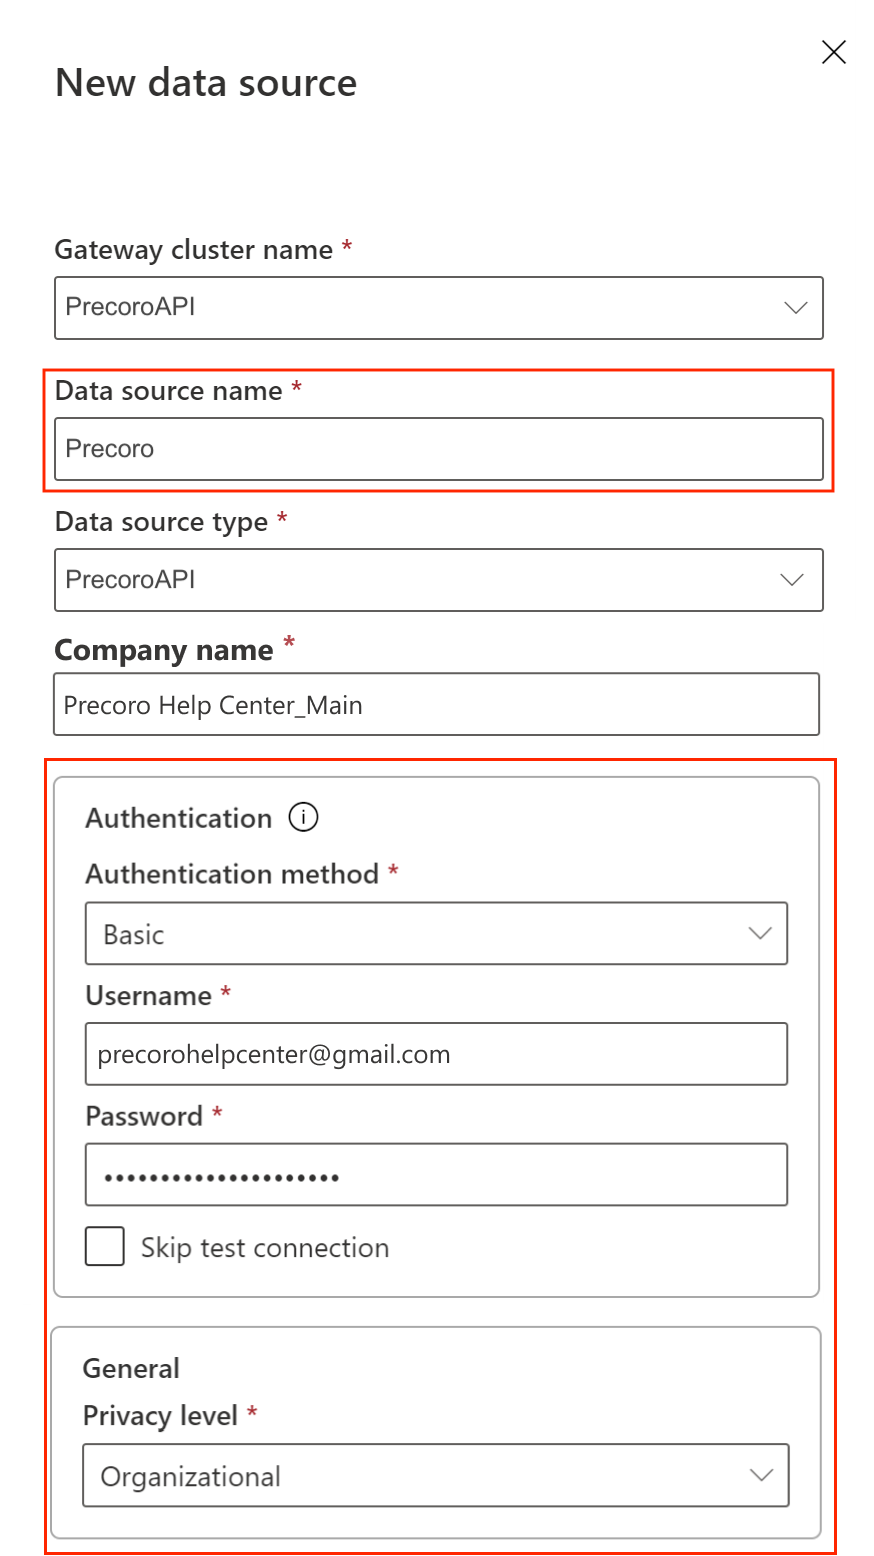Viewport: 874px width, 1556px height.
Task: Click the Skip test connection label text
Action: click(x=264, y=1248)
